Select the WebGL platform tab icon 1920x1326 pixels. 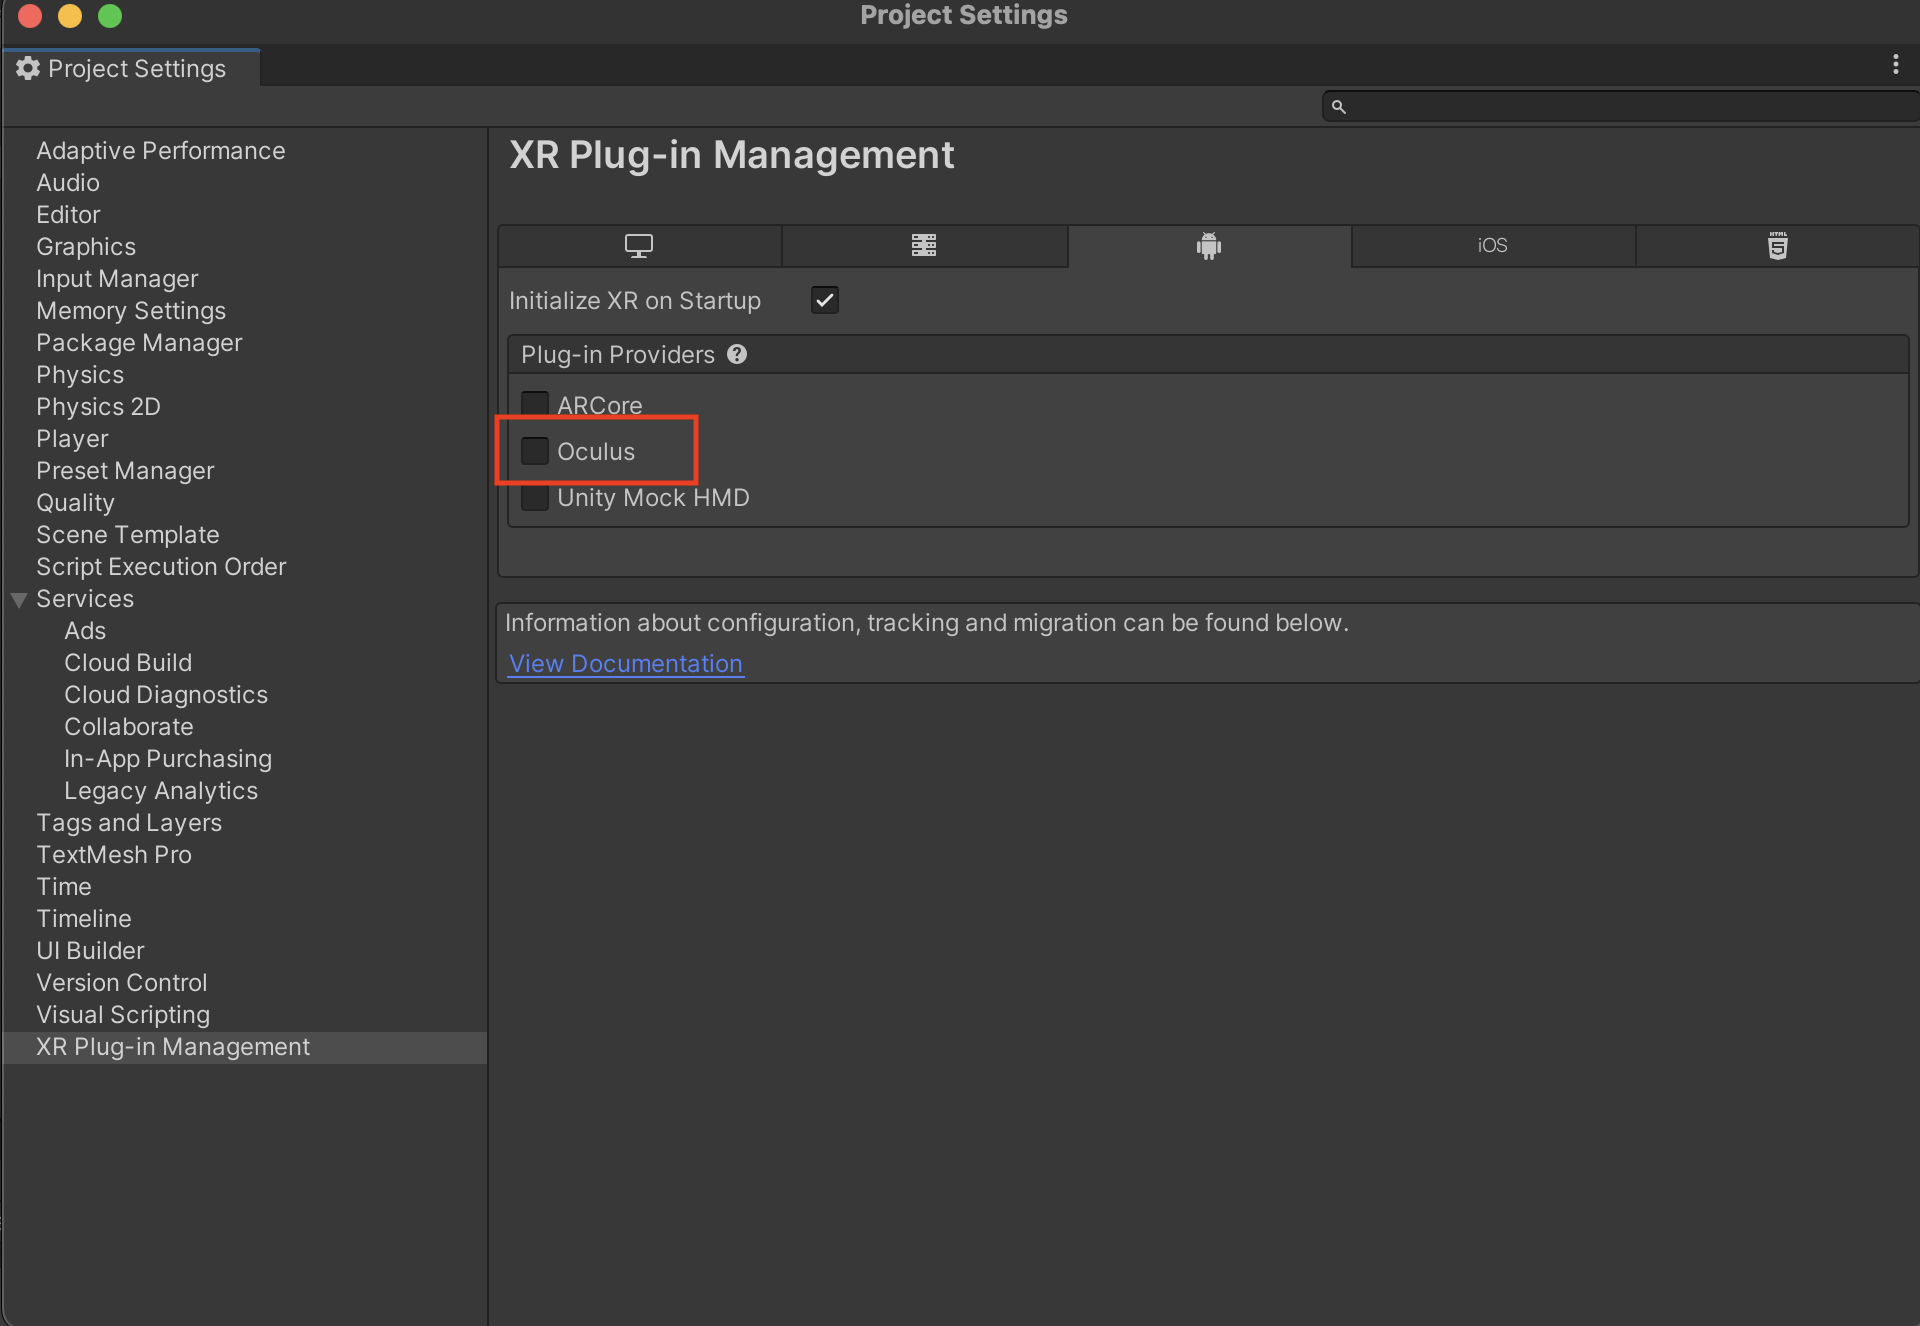1777,246
